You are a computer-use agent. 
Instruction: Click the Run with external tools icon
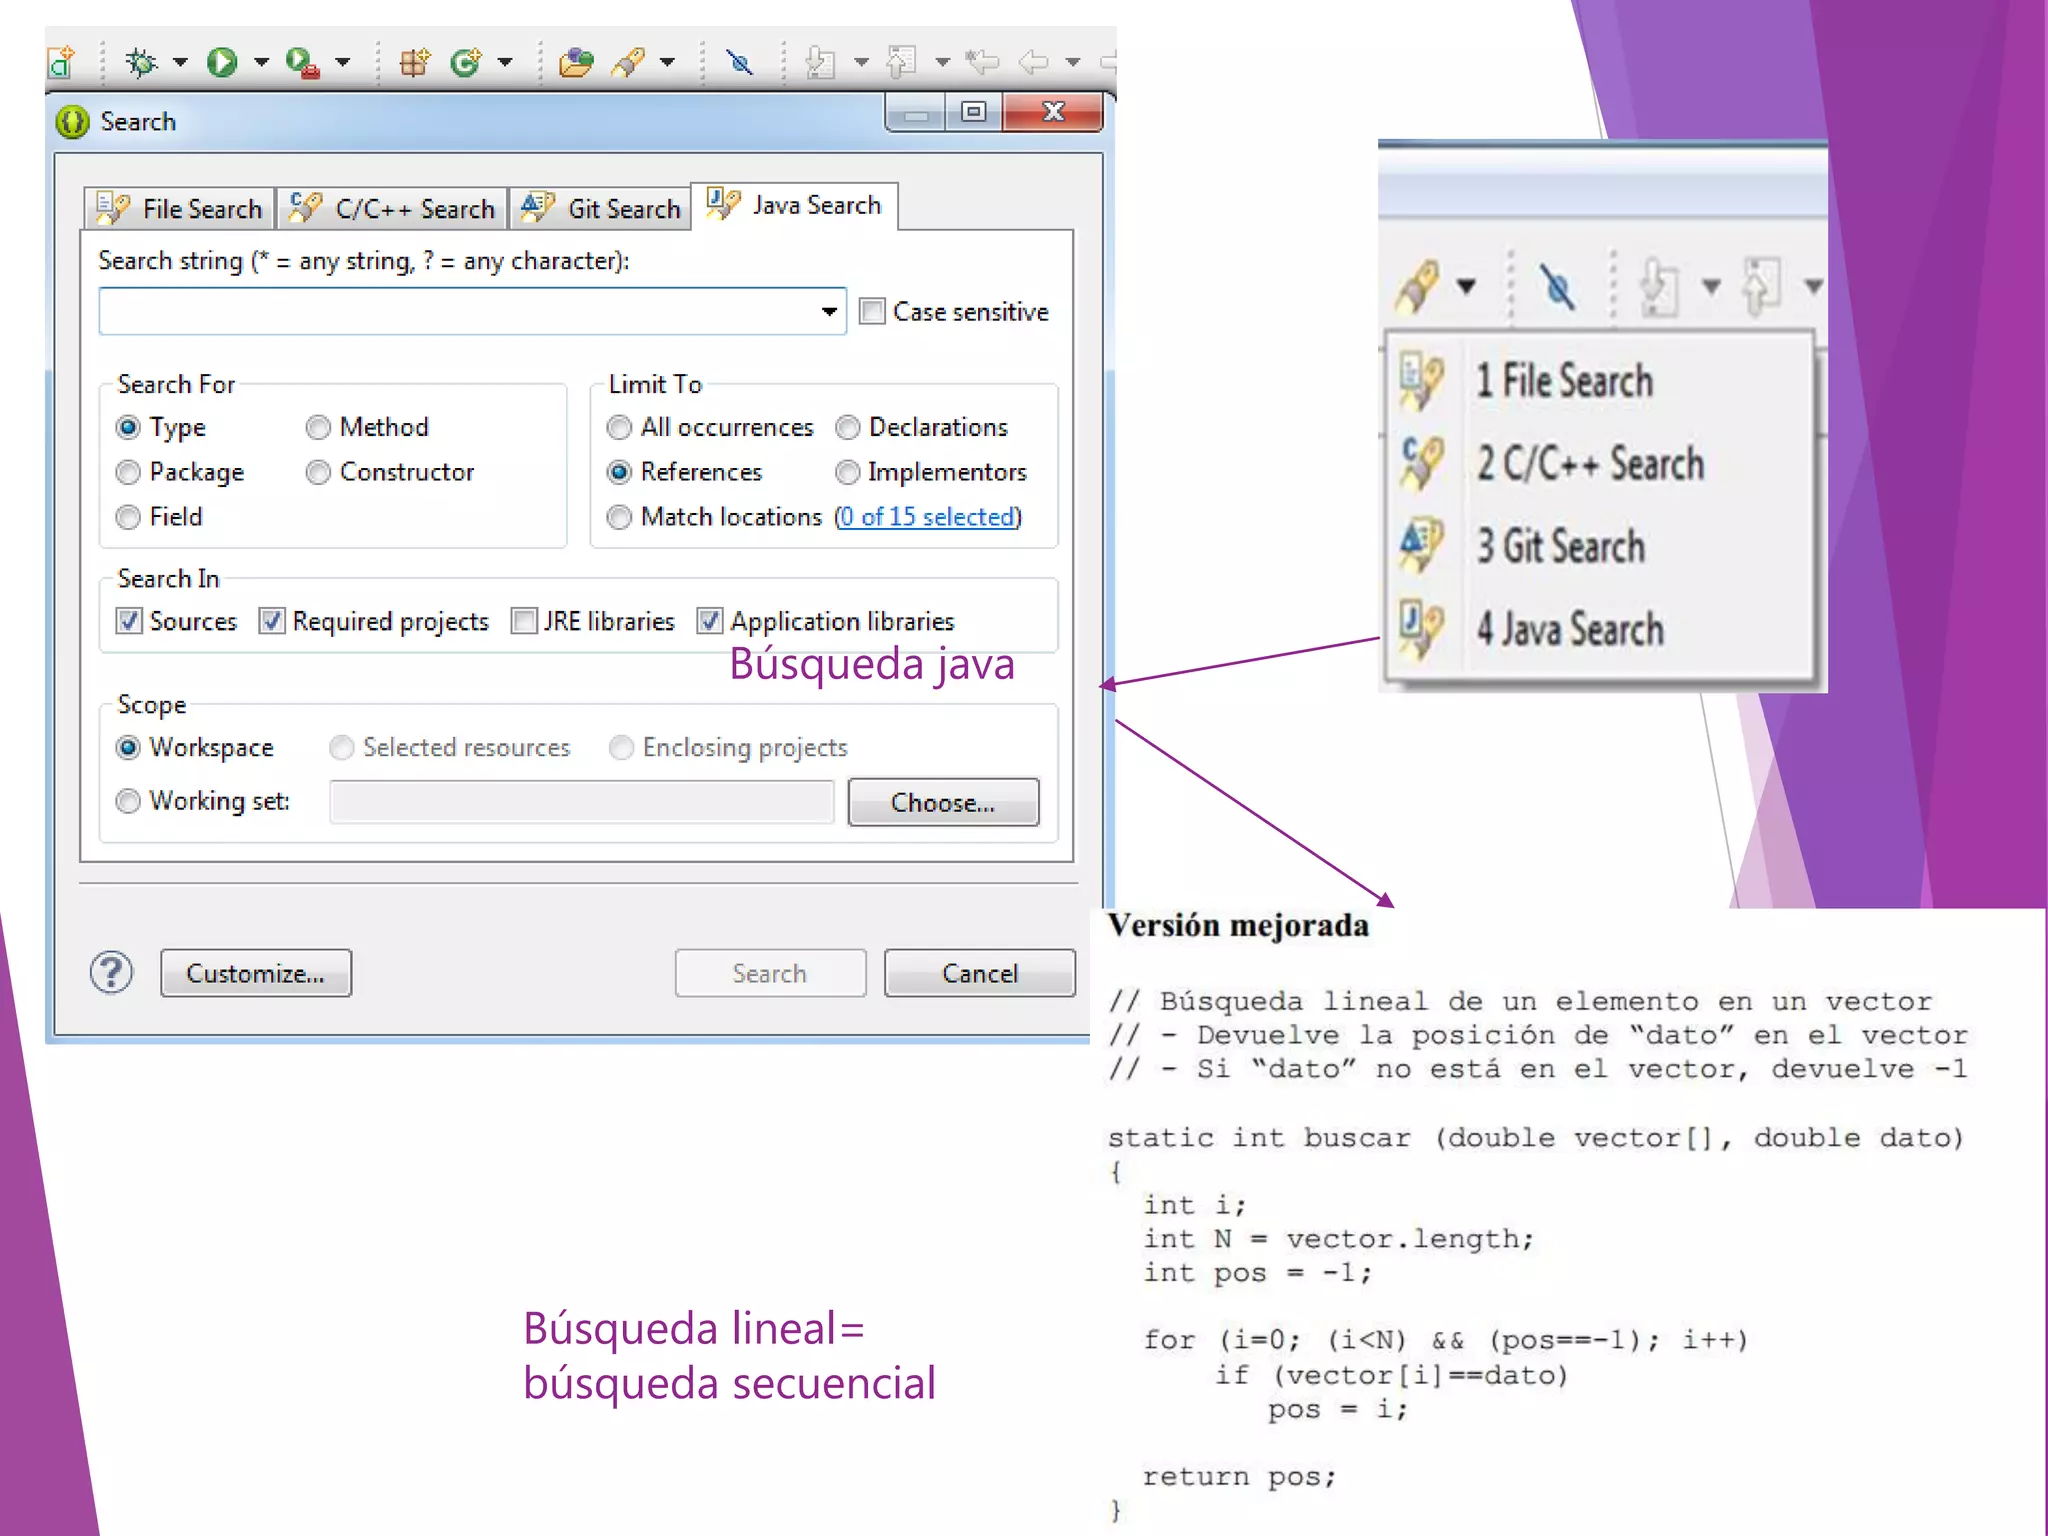(301, 63)
